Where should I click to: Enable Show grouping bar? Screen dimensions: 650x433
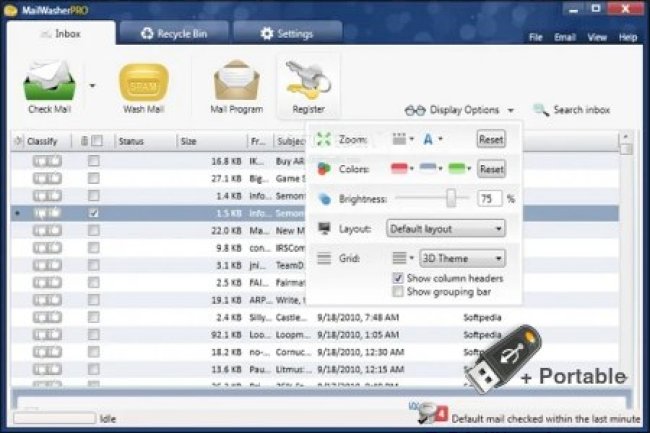(x=398, y=292)
